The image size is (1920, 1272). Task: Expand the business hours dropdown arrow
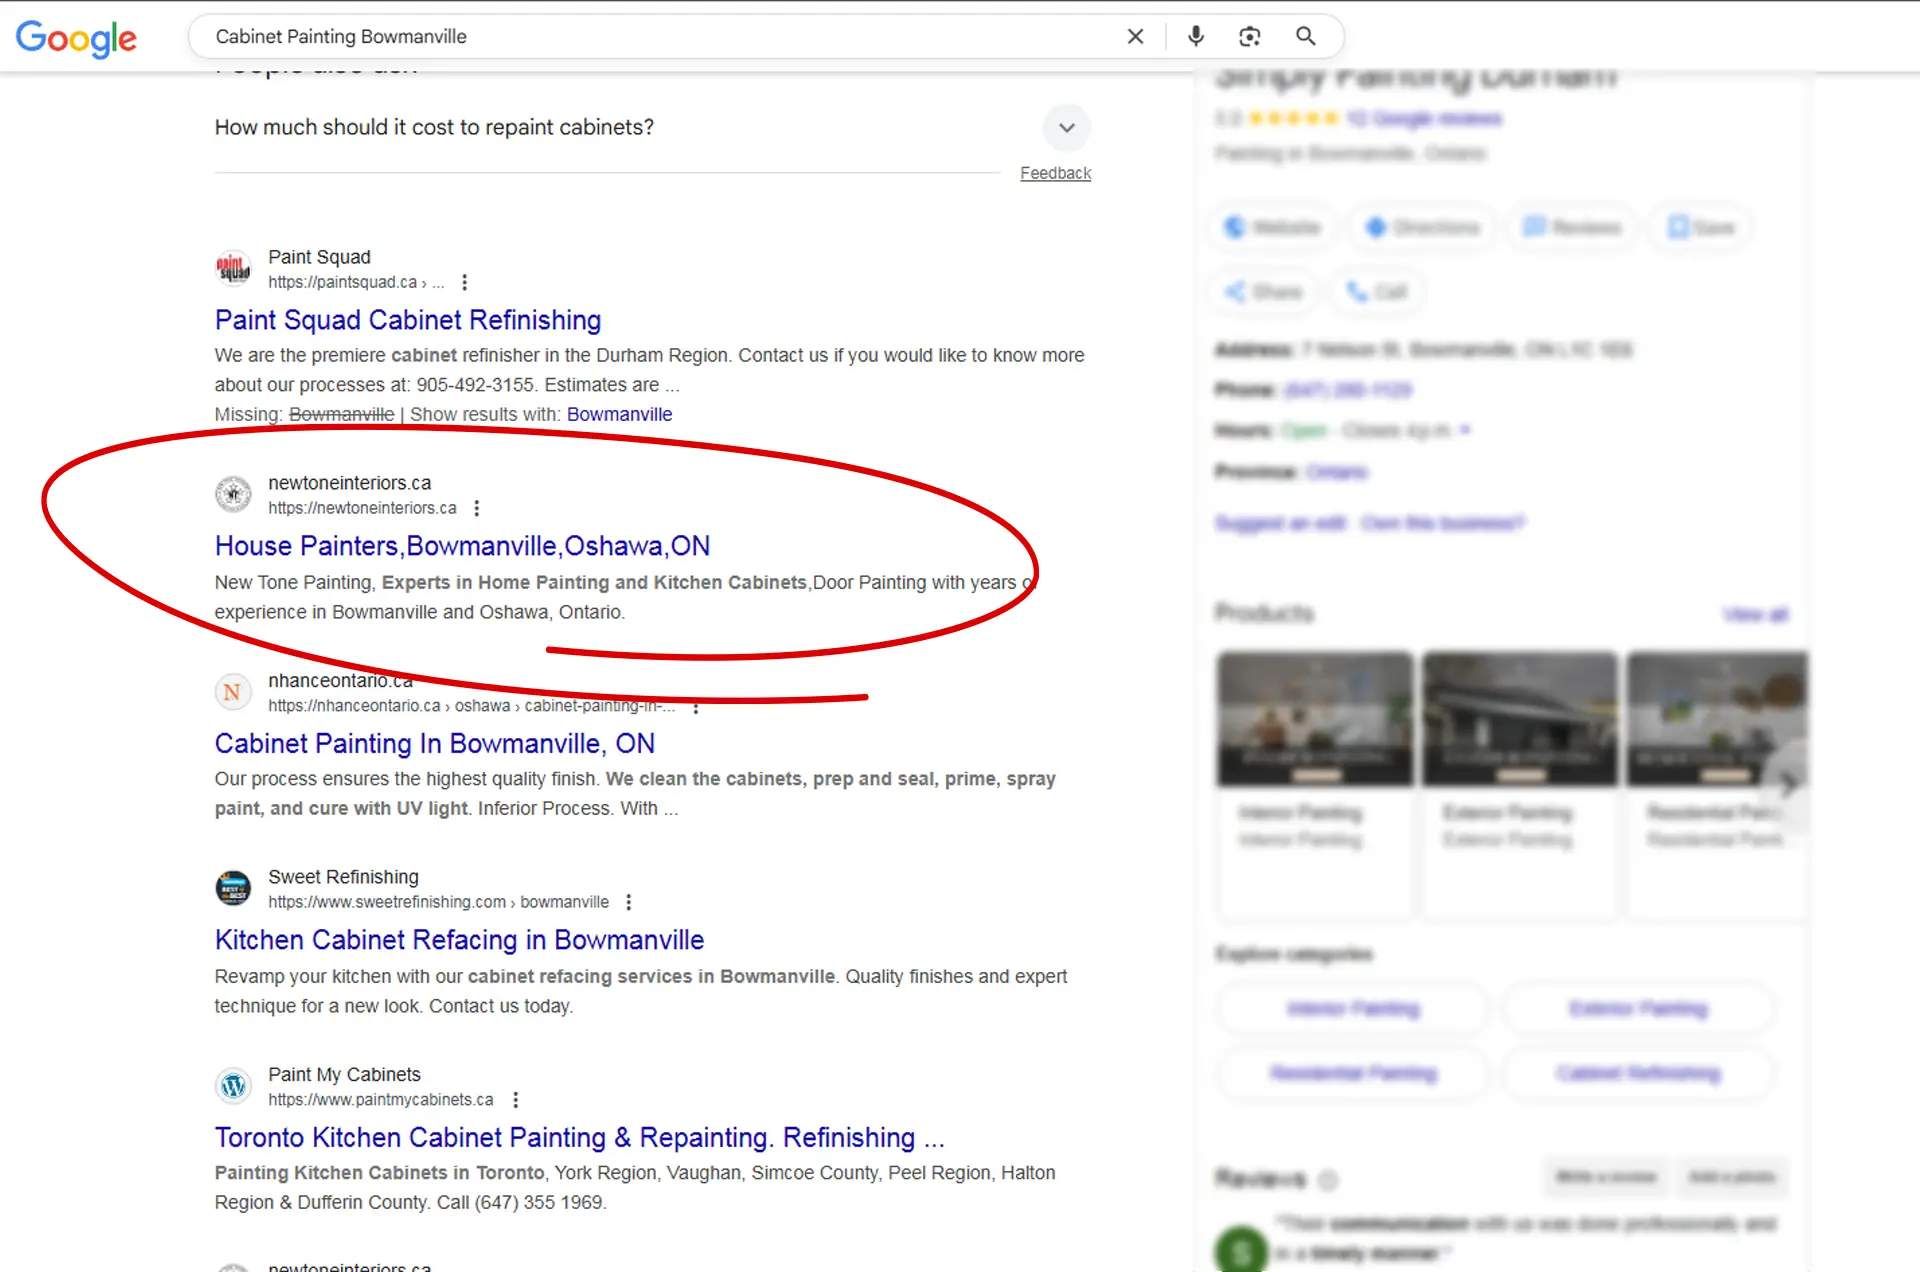[x=1465, y=431]
